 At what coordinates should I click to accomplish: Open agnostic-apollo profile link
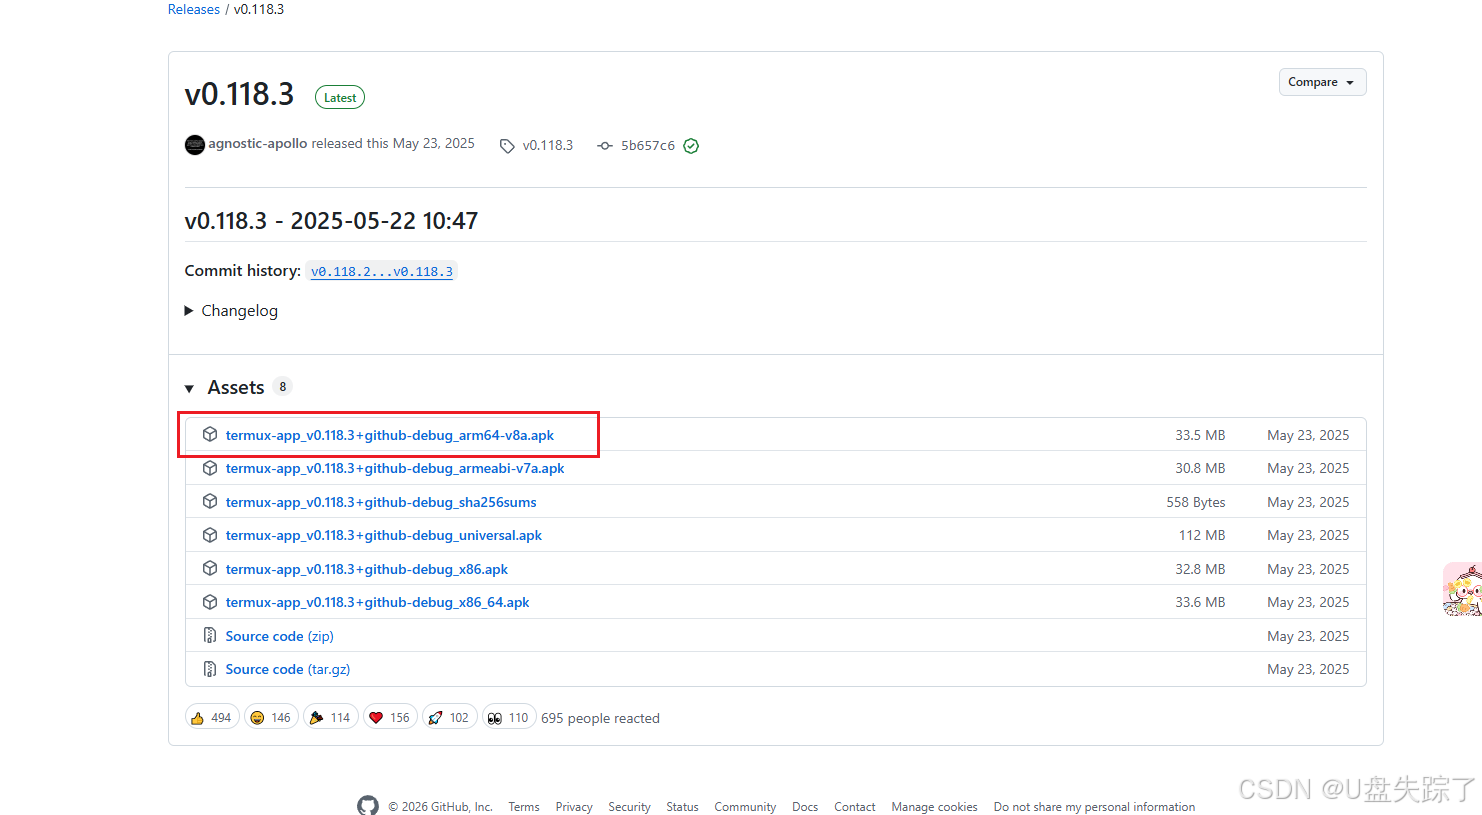[258, 144]
